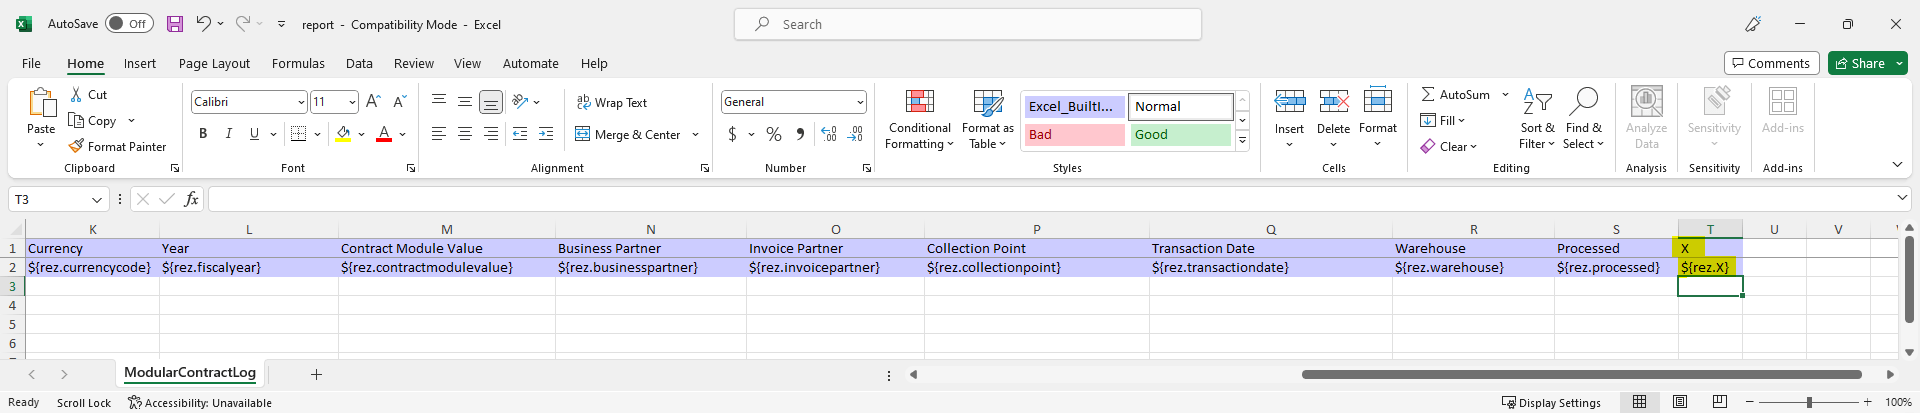This screenshot has width=1920, height=413.
Task: Click the Comments button
Action: 1771,63
